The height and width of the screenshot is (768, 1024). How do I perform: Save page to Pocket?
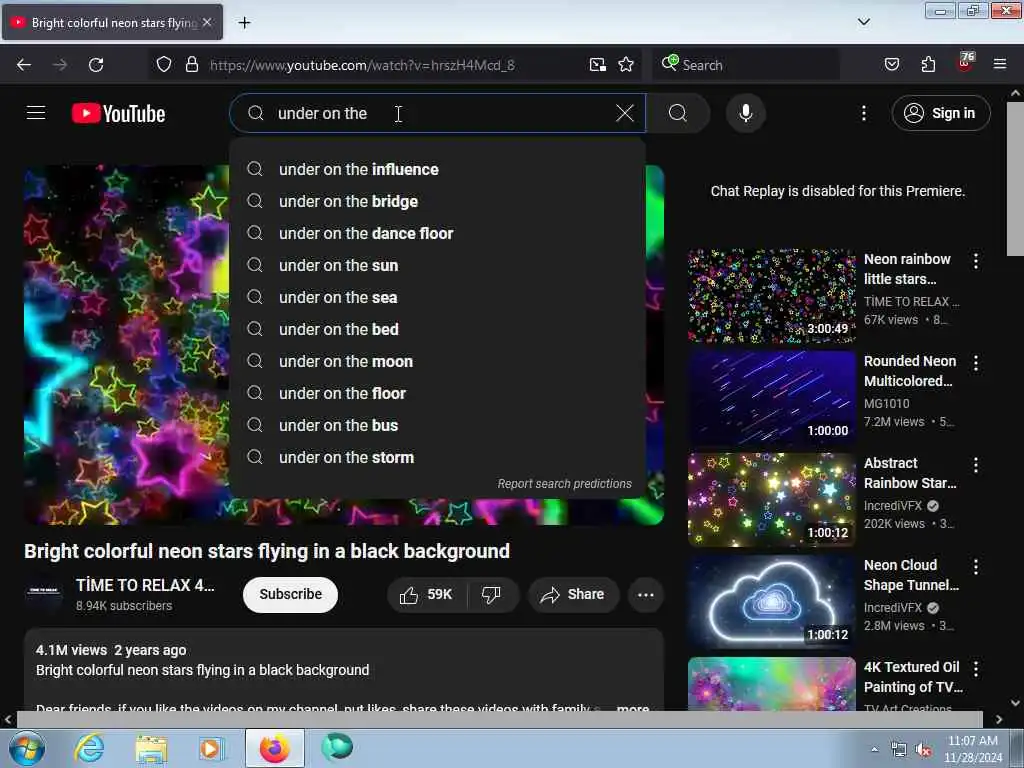pyautogui.click(x=892, y=65)
